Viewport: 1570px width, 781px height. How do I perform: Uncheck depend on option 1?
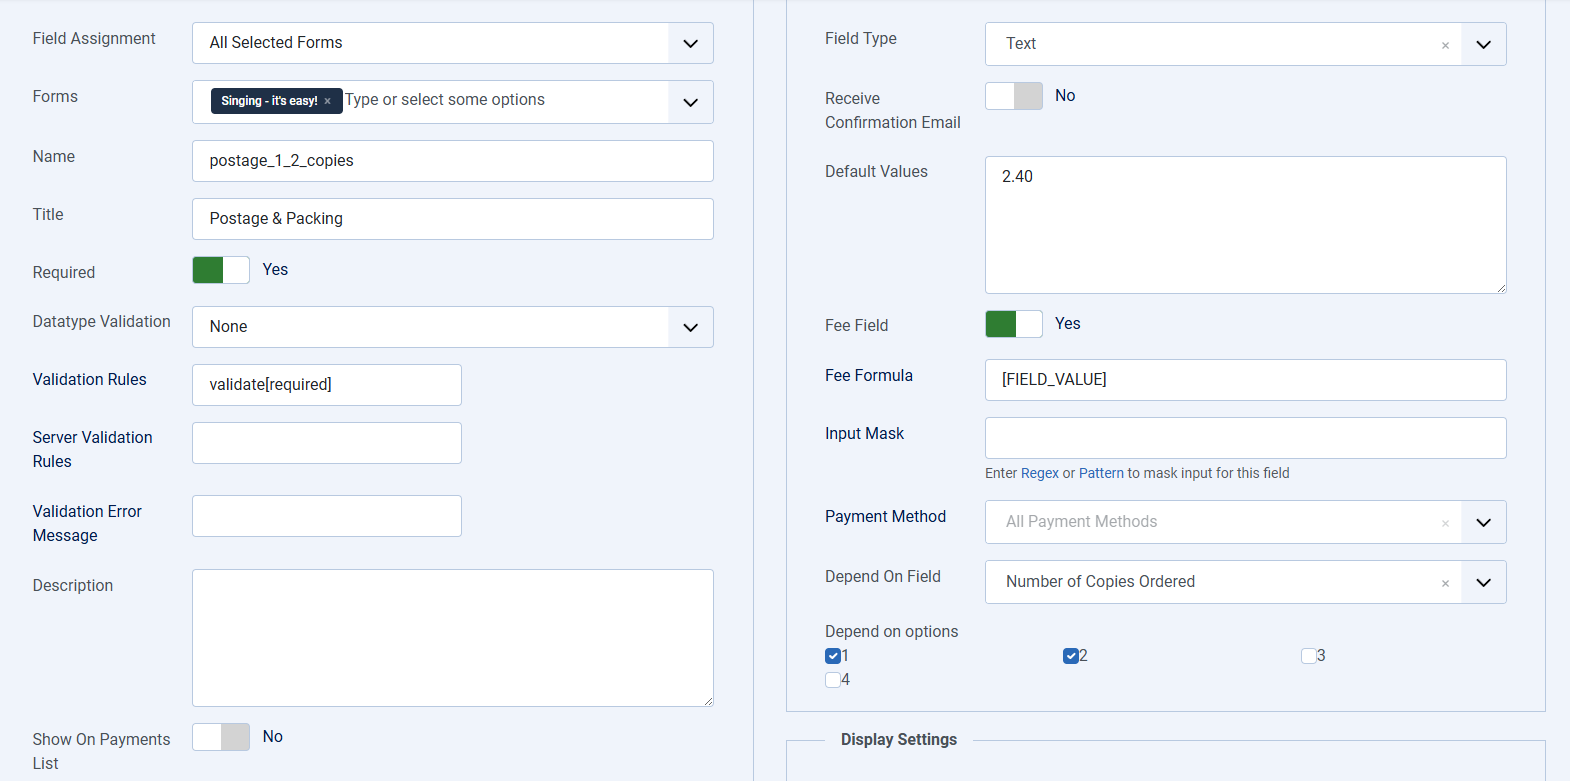(833, 656)
